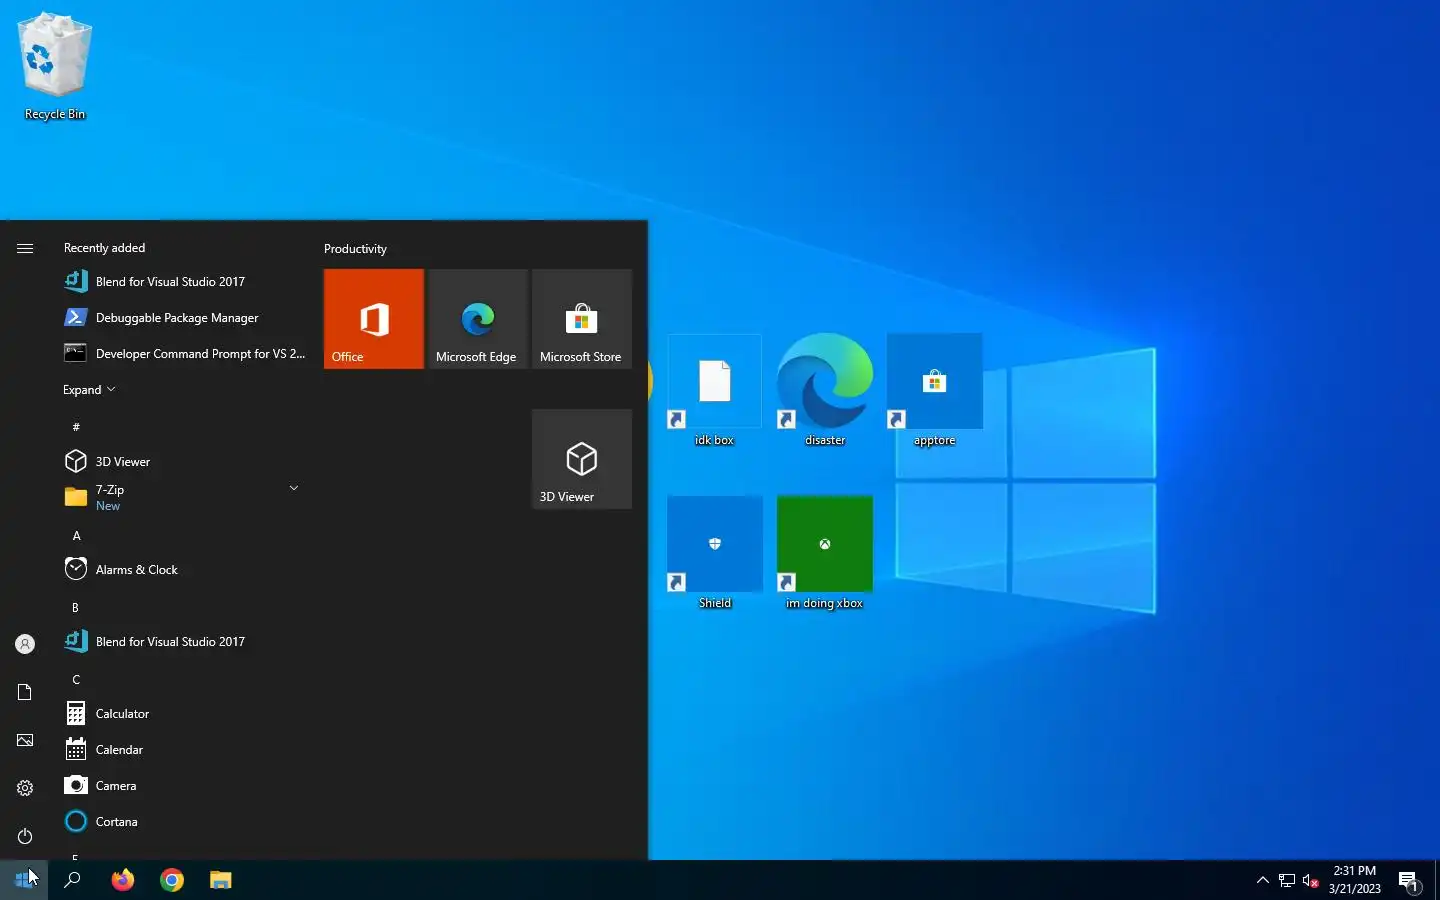This screenshot has width=1440, height=900.
Task: Launch the Calculator app
Action: pos(183,714)
